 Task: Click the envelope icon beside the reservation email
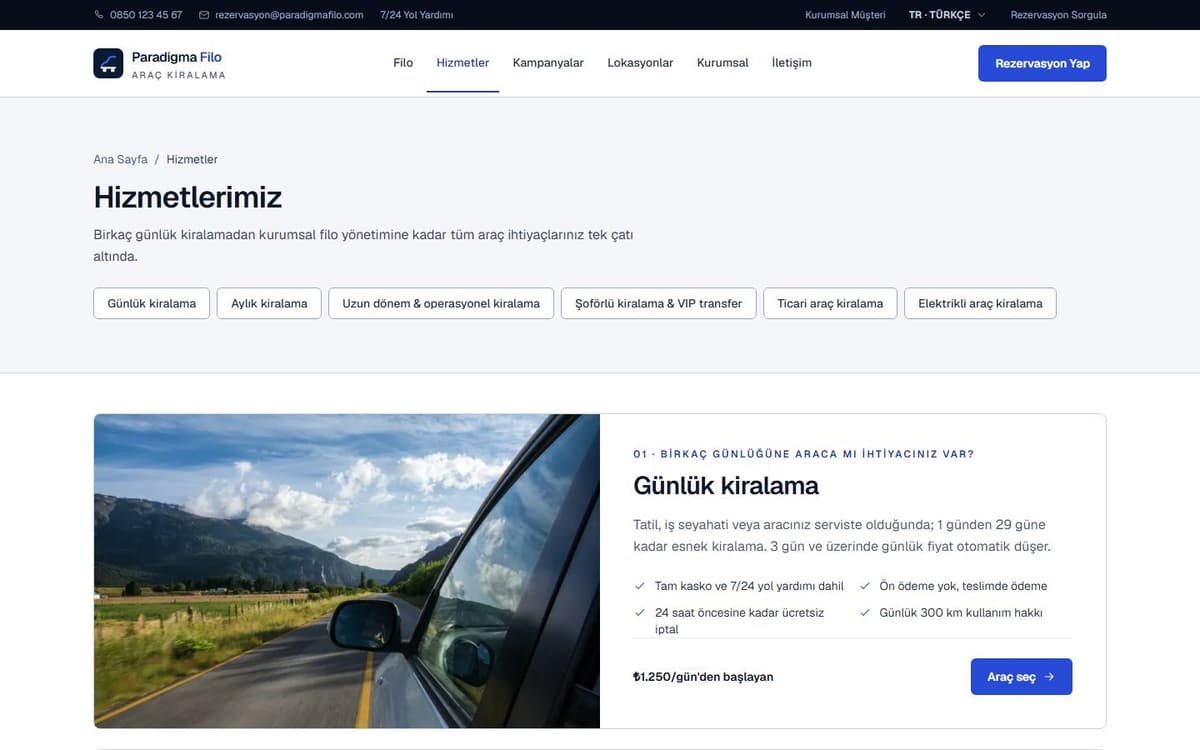click(x=204, y=15)
